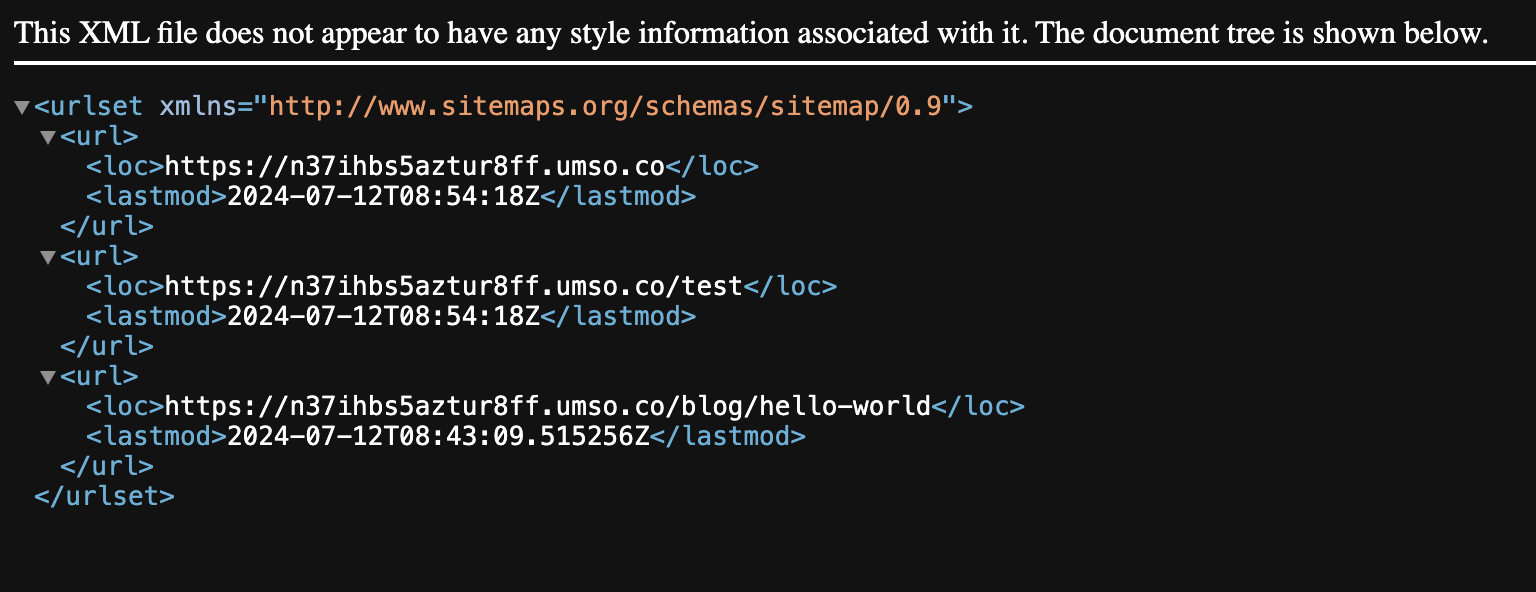Collapse the url node containing the /test location
This screenshot has width=1536, height=592.
coord(47,257)
